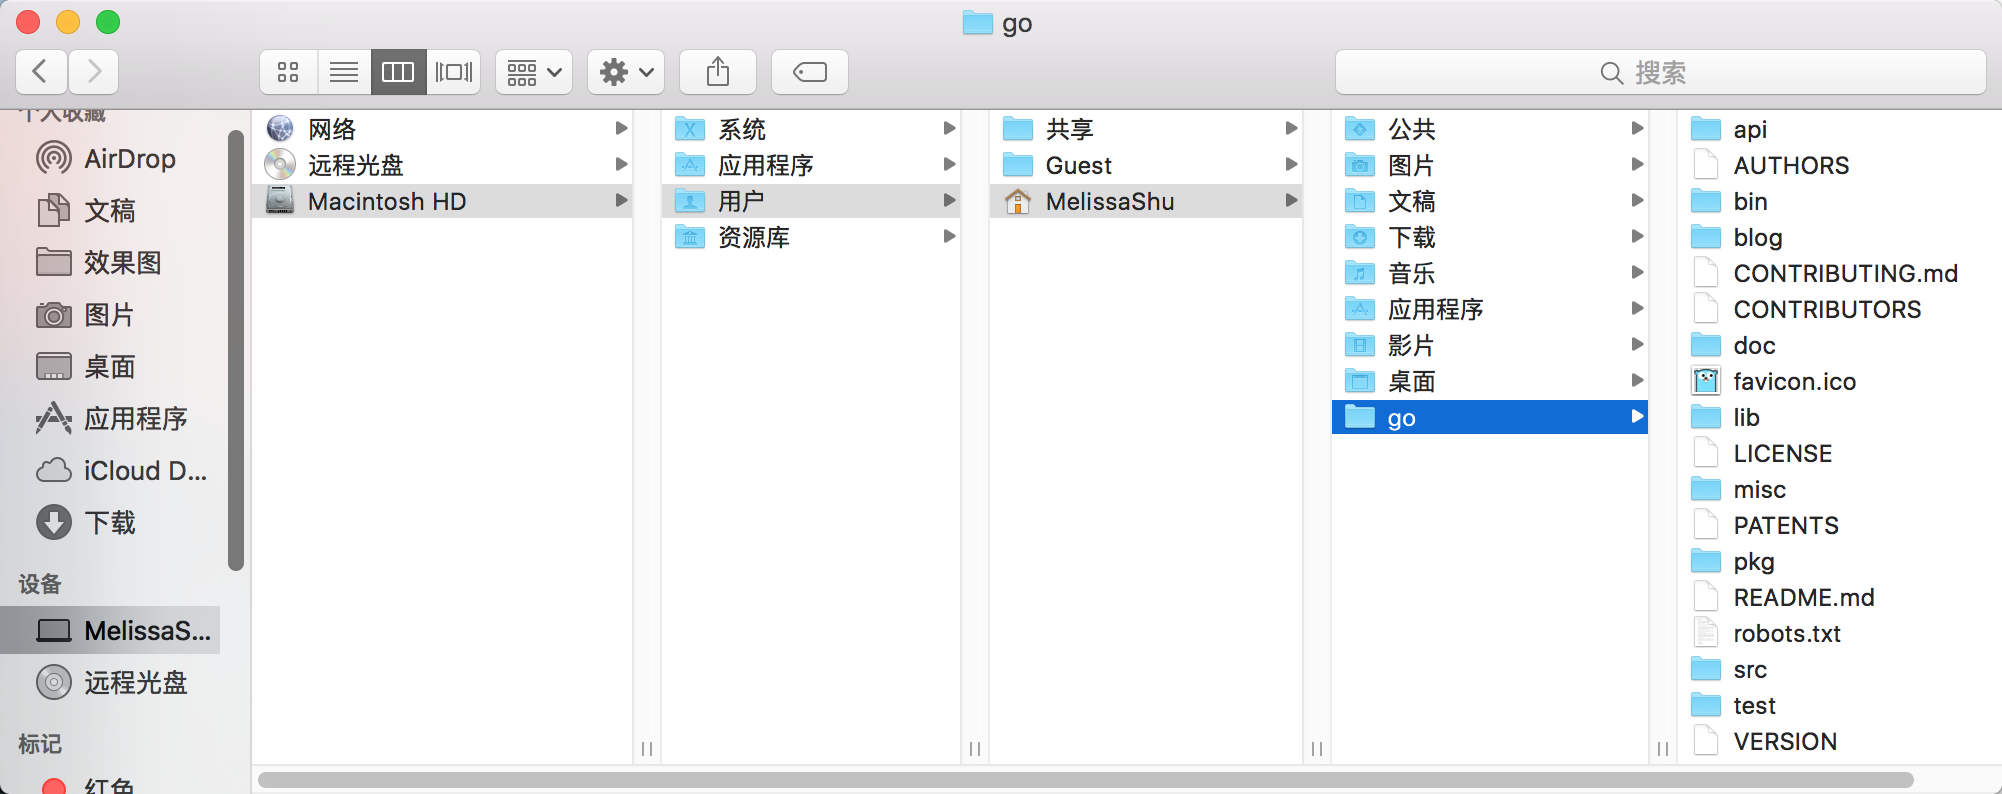
Task: Click the horizontal scrollbar at bottom
Action: (x=1086, y=780)
